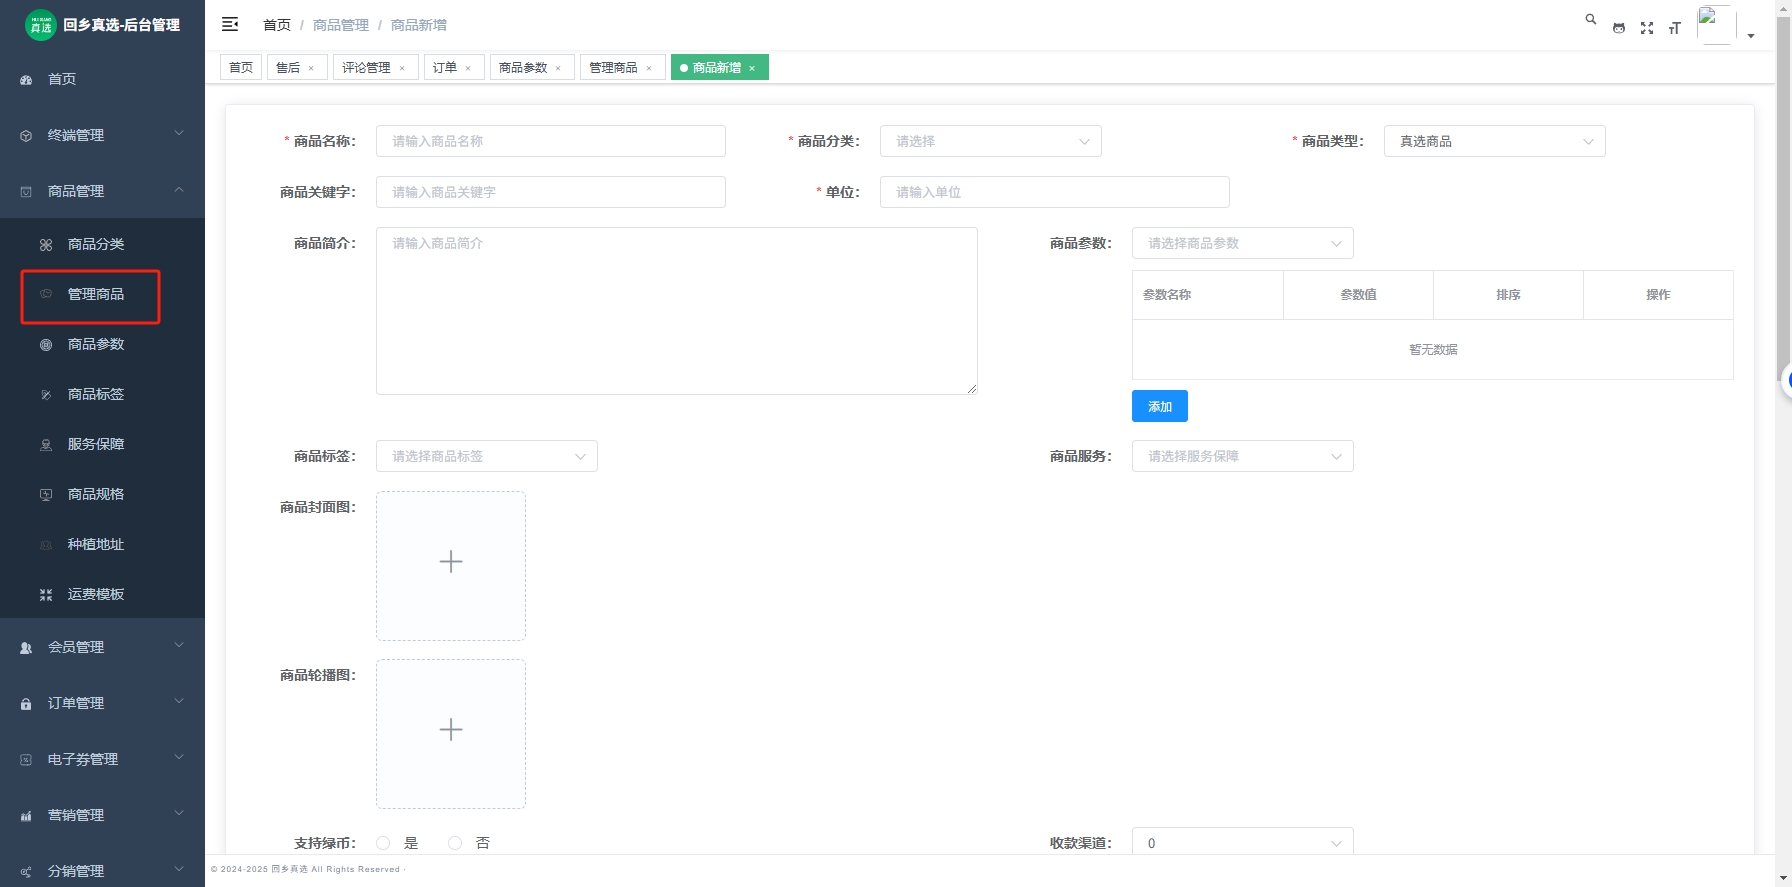Click the 商品名称 input field
Image resolution: width=1792 pixels, height=887 pixels.
550,141
